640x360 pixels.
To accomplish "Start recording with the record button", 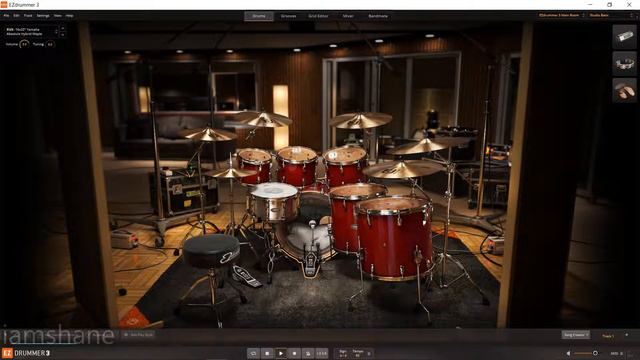I will (x=294, y=353).
